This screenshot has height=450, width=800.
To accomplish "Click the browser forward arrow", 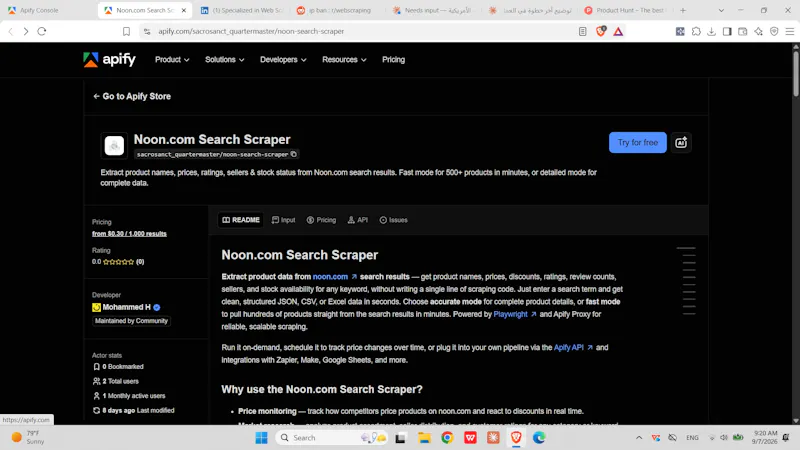I will 26,31.
